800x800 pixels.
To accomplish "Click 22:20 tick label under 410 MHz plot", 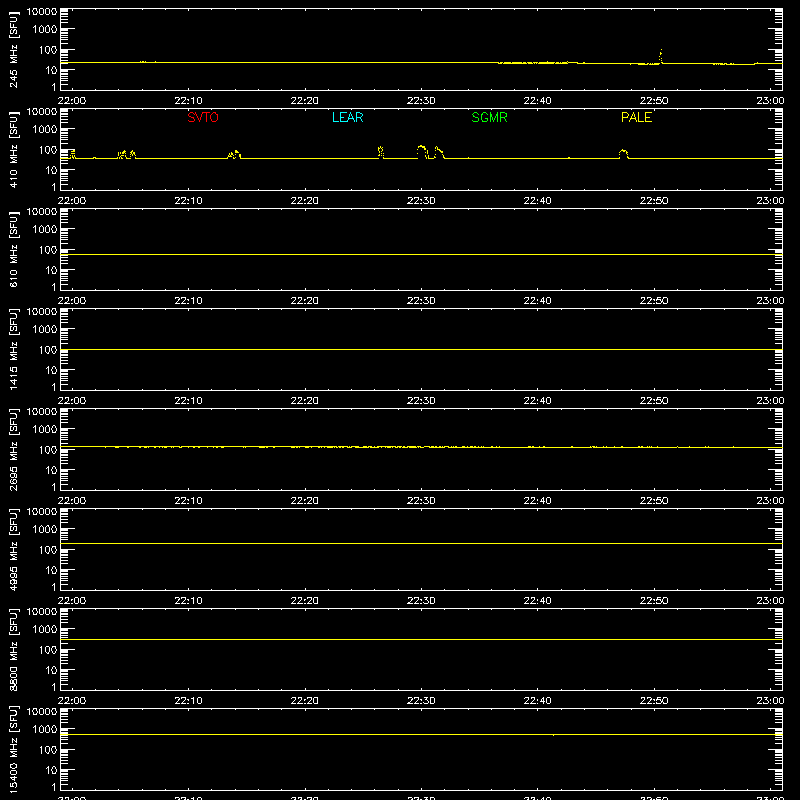I will 305,201.
